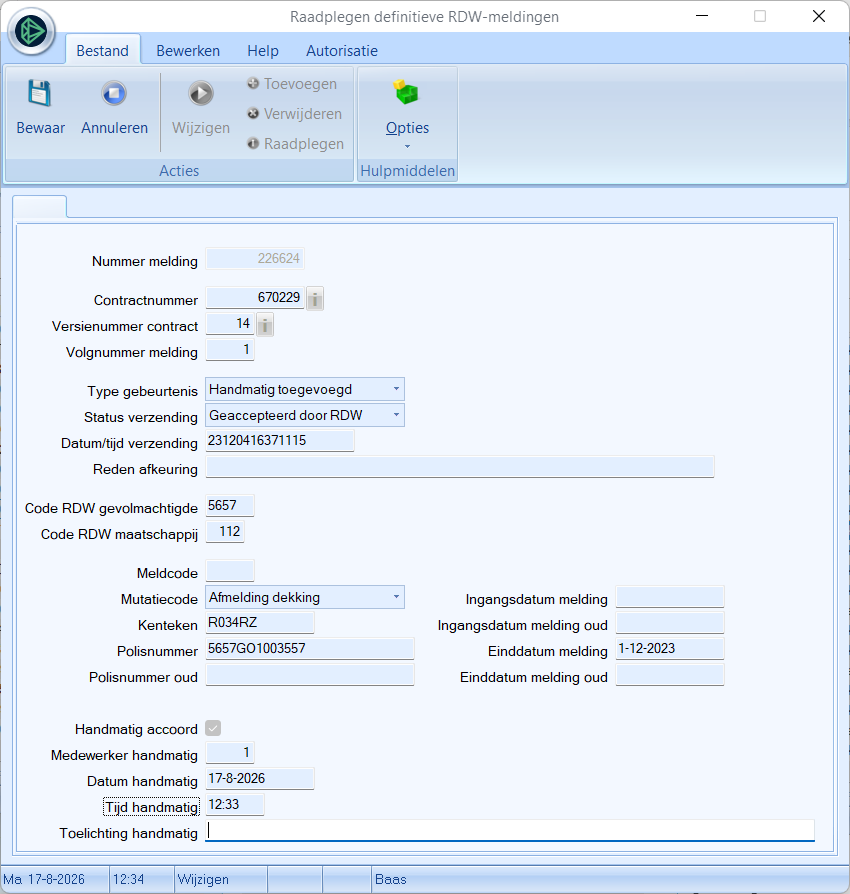Screen dimensions: 850x894
Task: Click the Raadplegen label text
Action: 304,144
